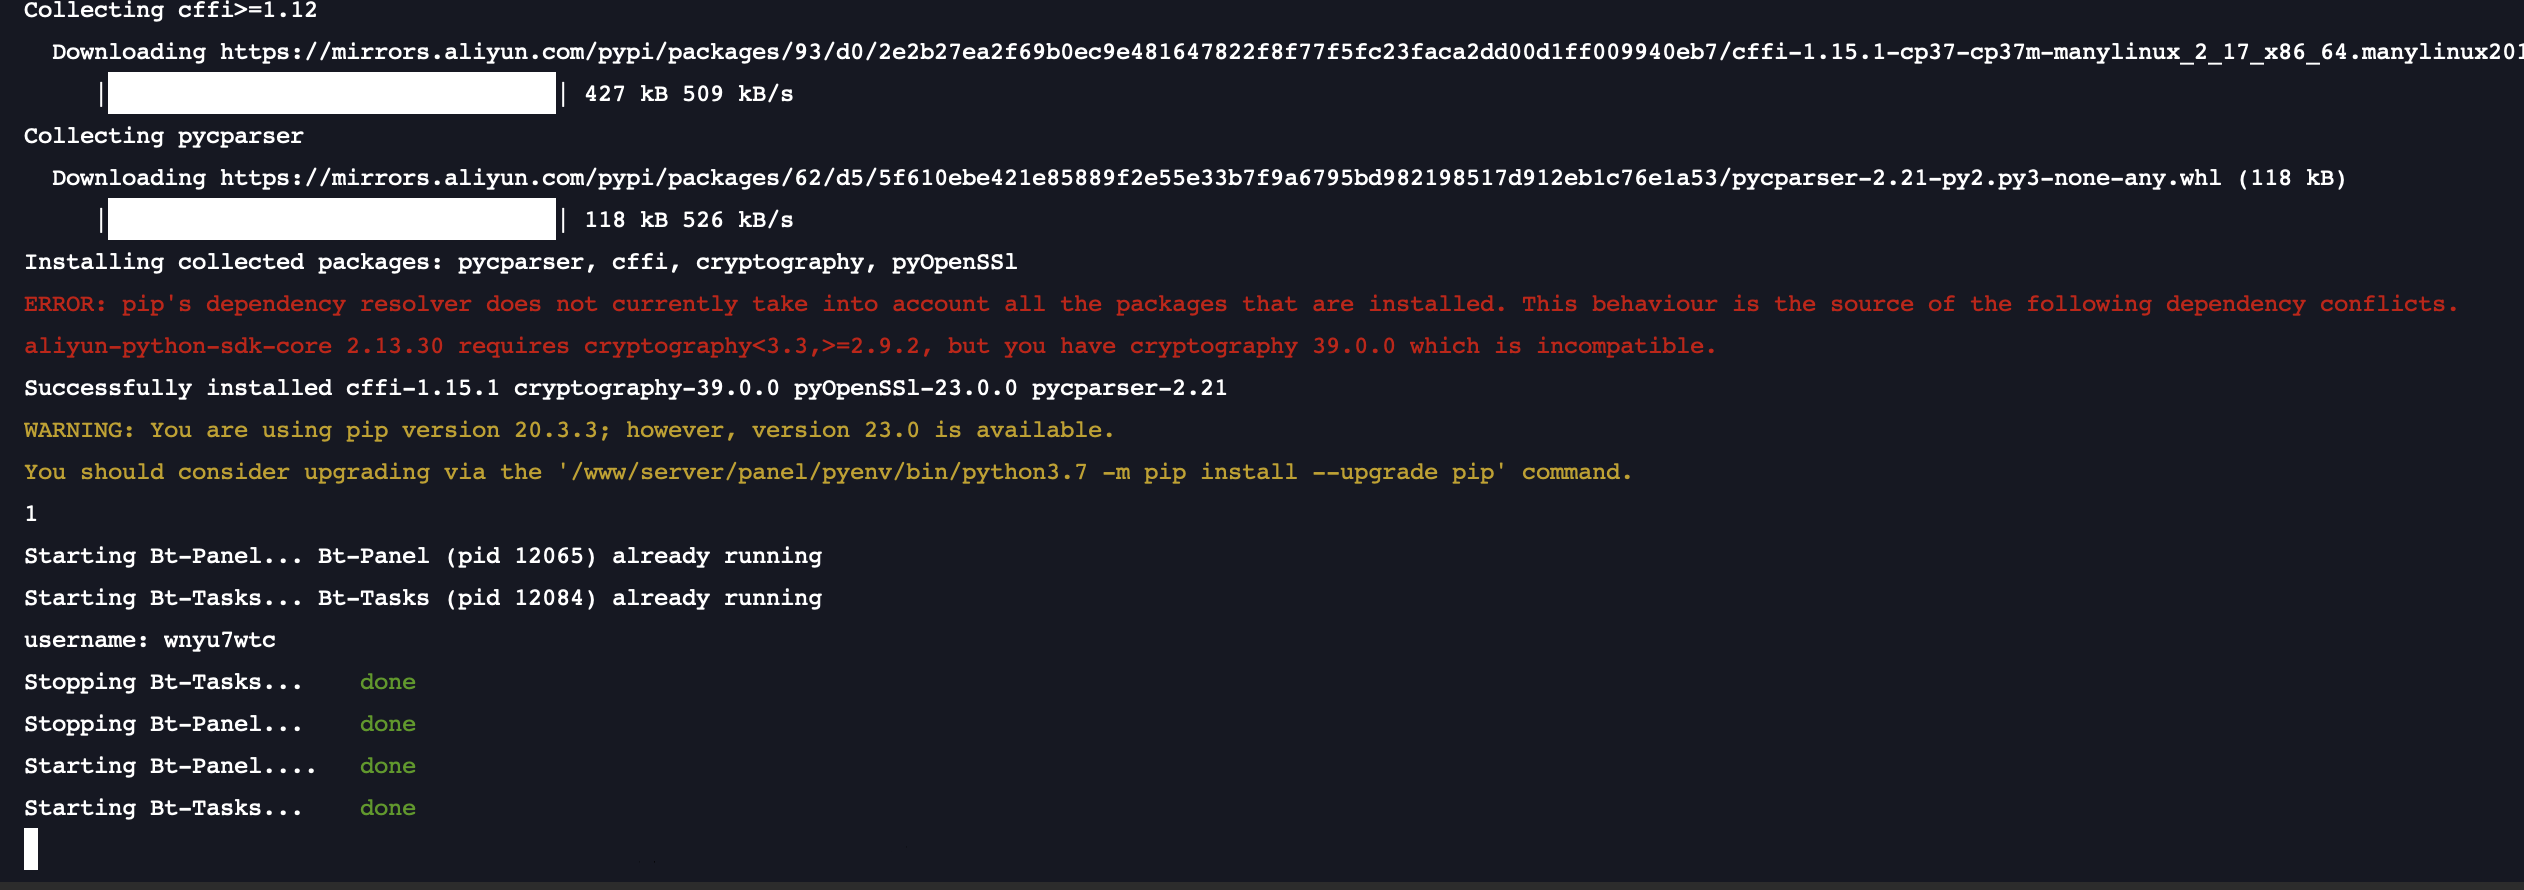Click the "427 kB 509 kB/s" download speed text

pos(688,94)
